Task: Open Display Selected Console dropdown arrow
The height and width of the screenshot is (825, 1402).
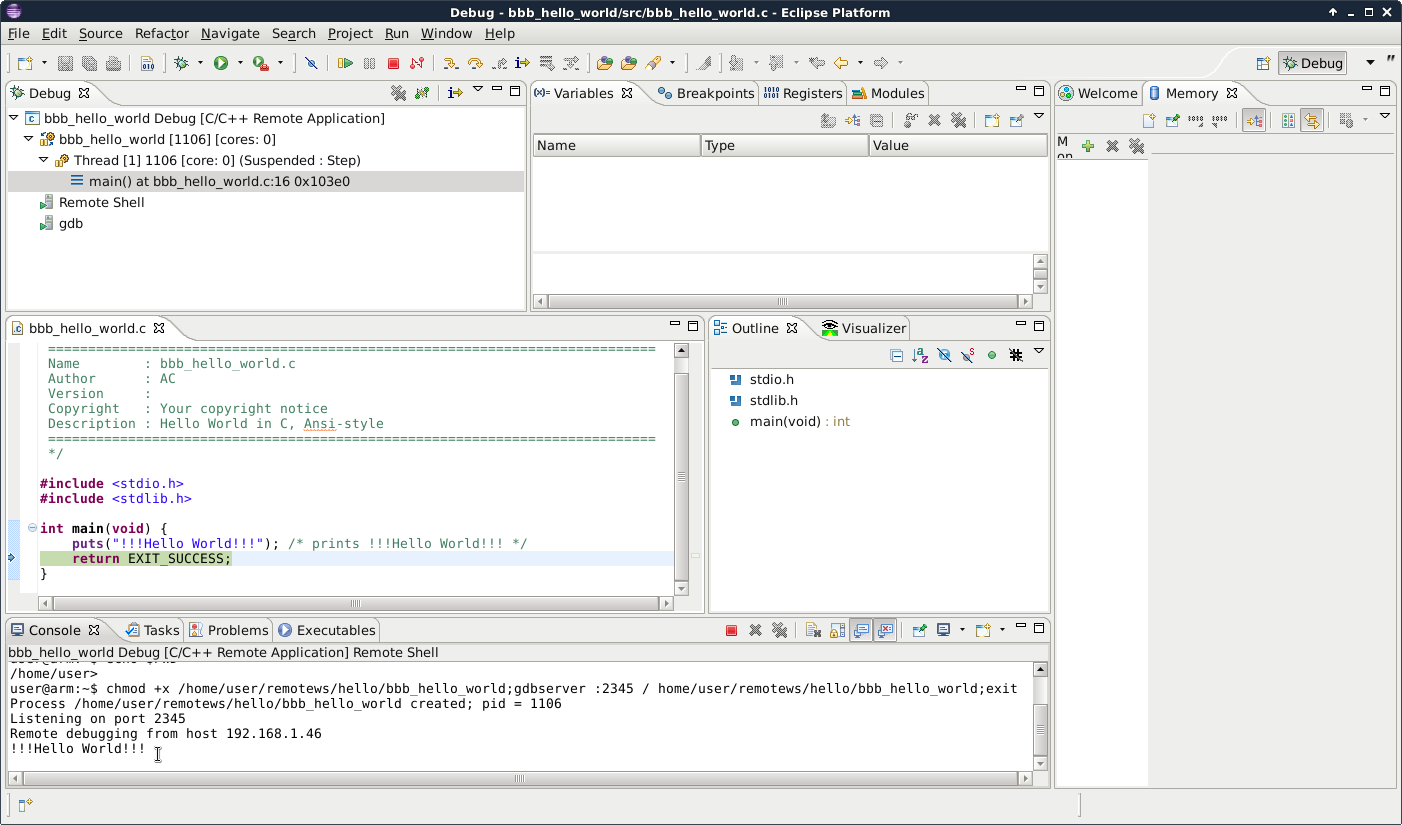Action: 962,630
